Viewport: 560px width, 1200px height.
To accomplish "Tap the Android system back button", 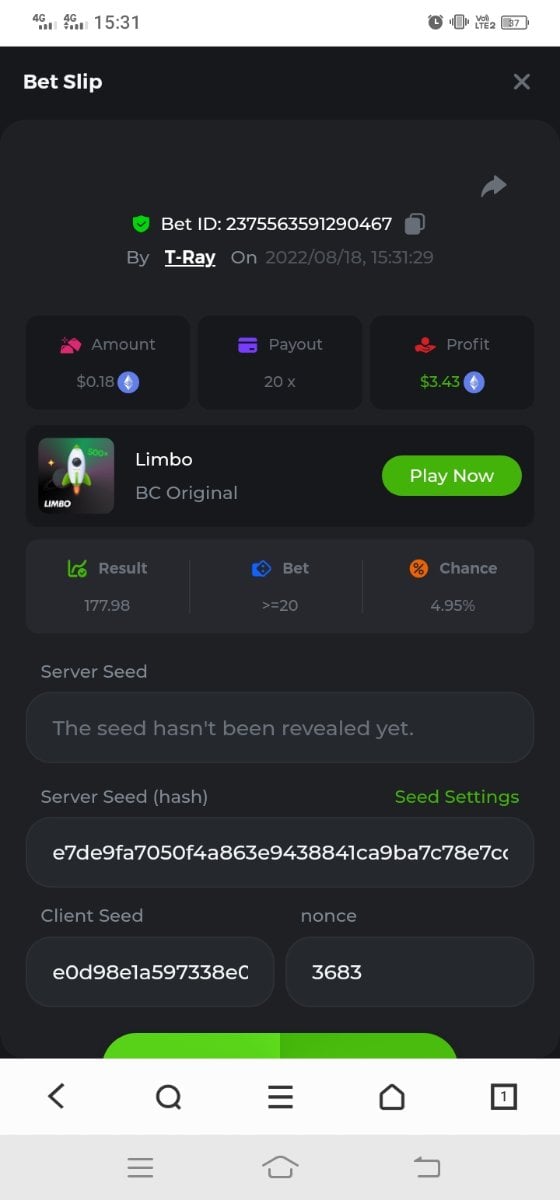I will point(427,1167).
